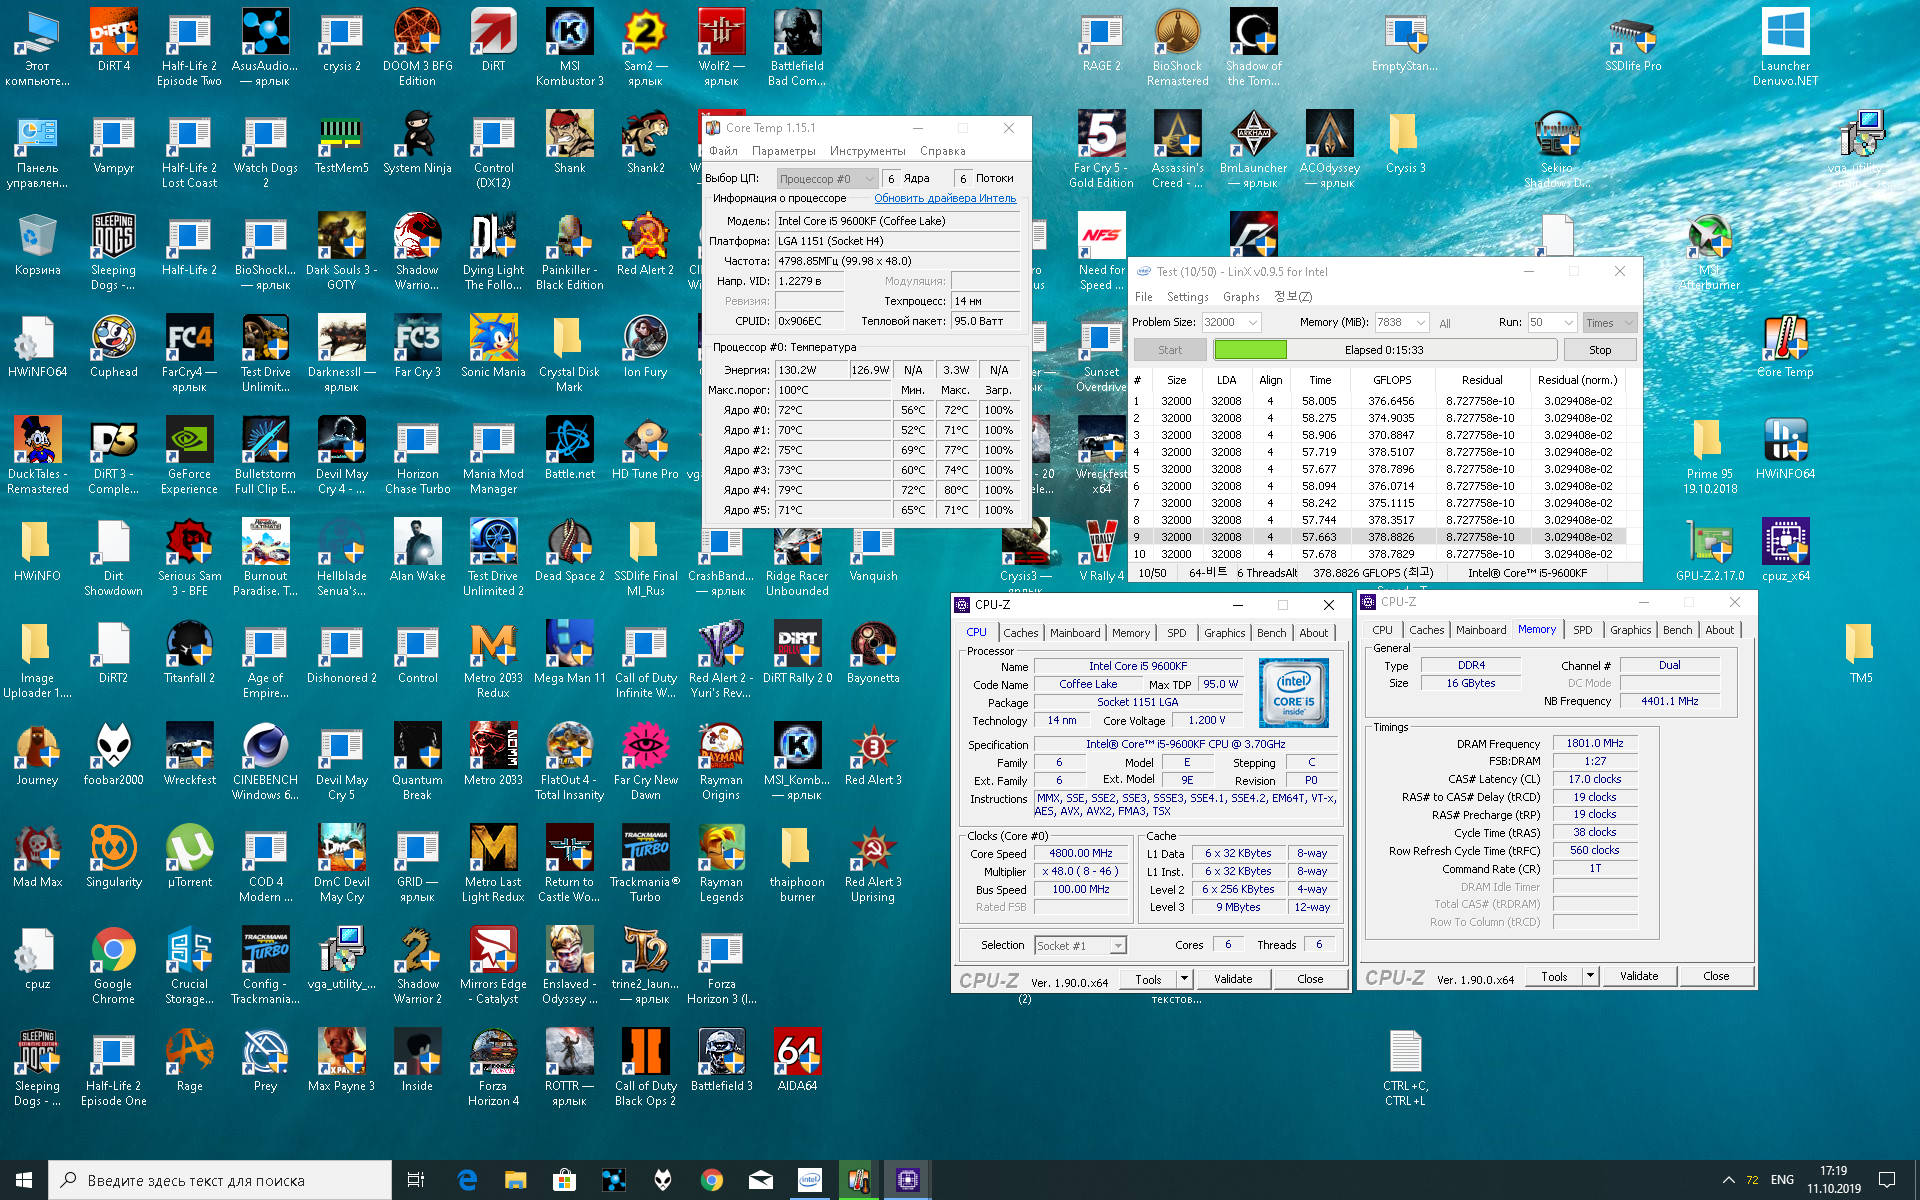Open HD Tune Pro shortcut

coord(645,441)
